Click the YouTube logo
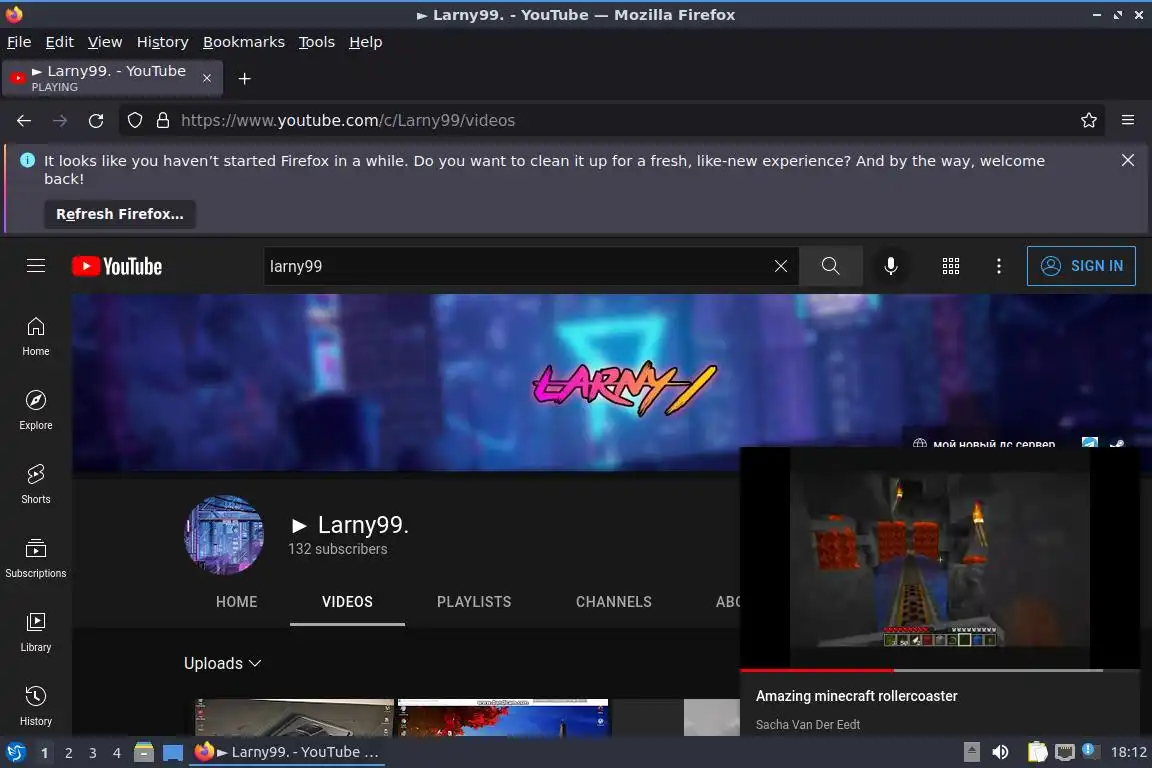The width and height of the screenshot is (1152, 768). tap(117, 266)
